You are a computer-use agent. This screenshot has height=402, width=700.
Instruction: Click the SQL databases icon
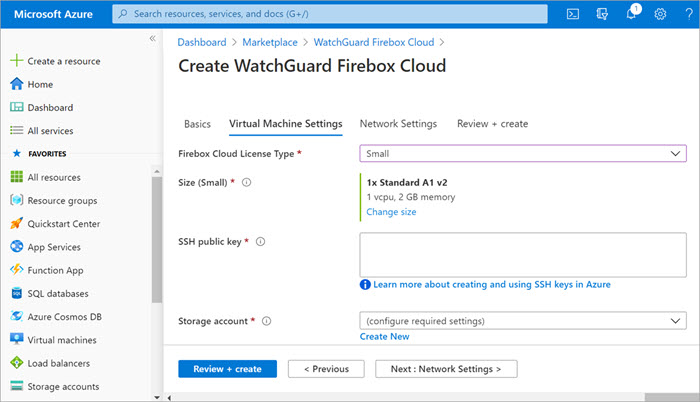(x=17, y=293)
